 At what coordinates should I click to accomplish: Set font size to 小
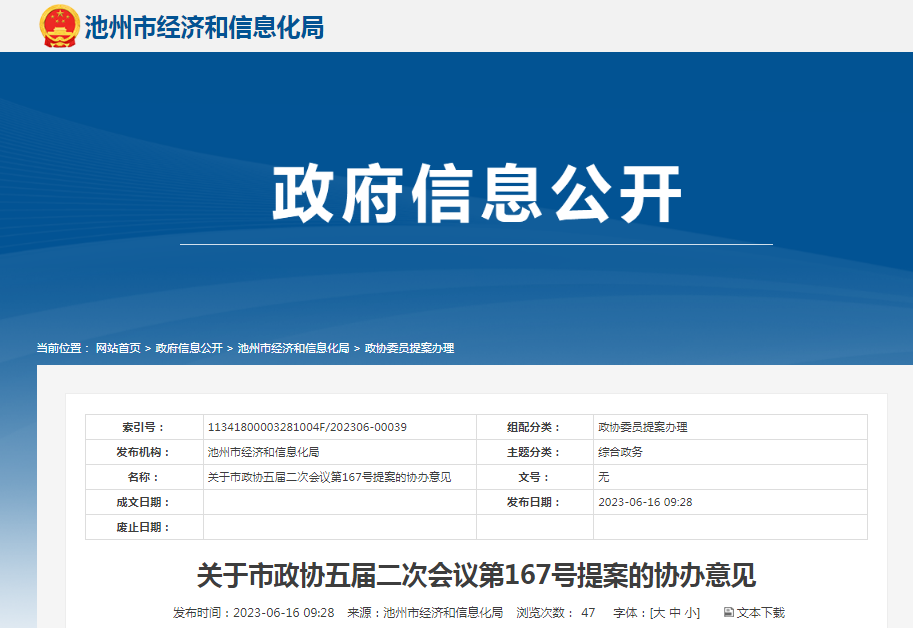point(691,613)
